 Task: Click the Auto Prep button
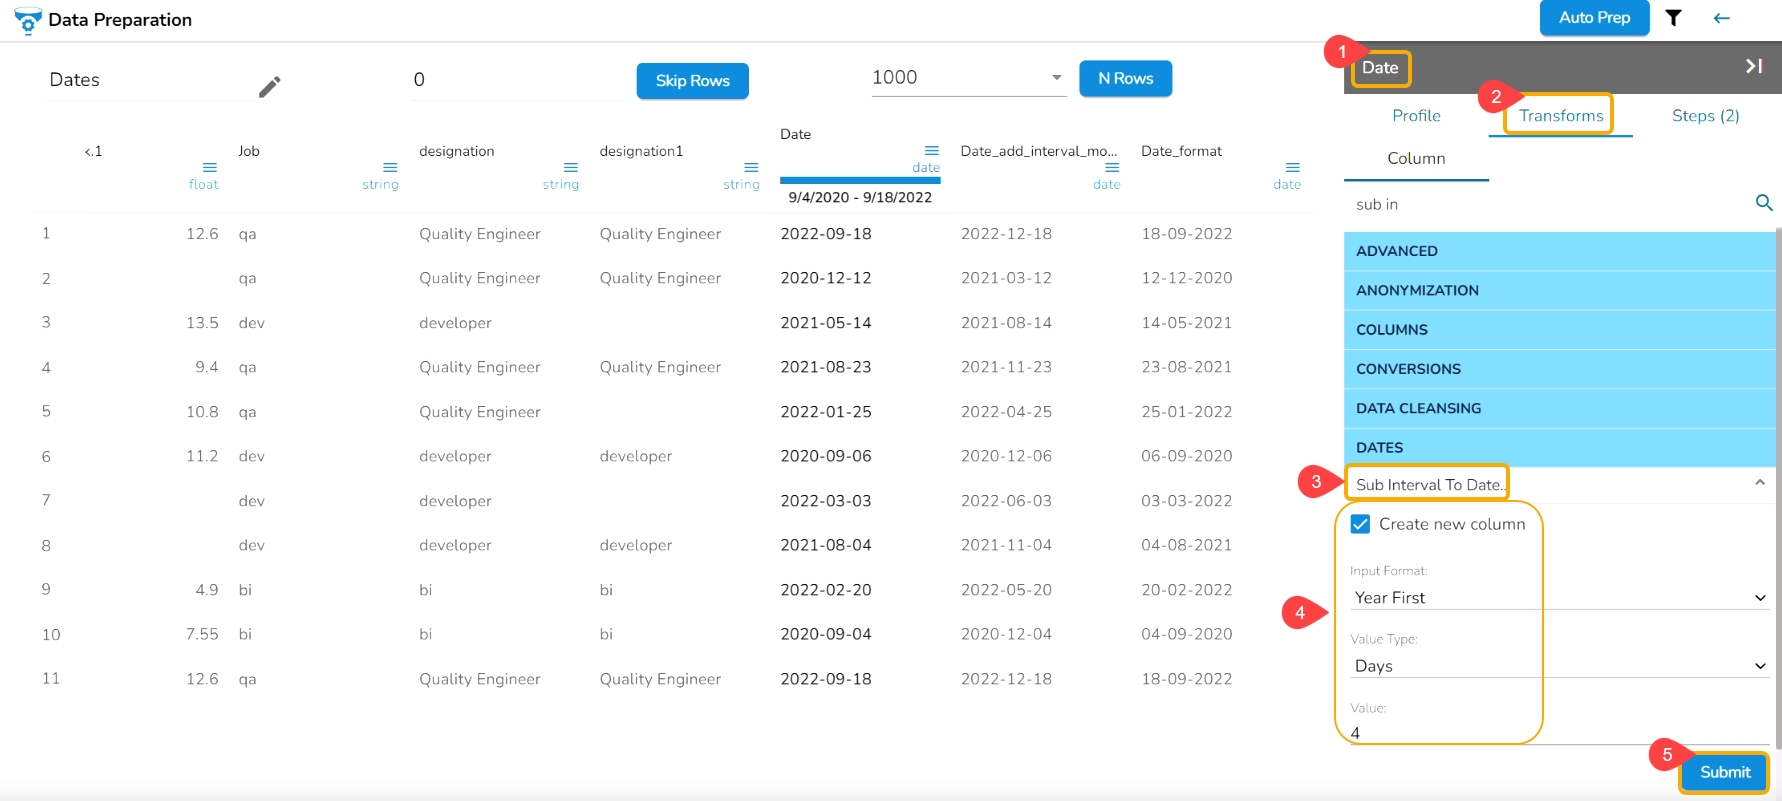(1594, 18)
